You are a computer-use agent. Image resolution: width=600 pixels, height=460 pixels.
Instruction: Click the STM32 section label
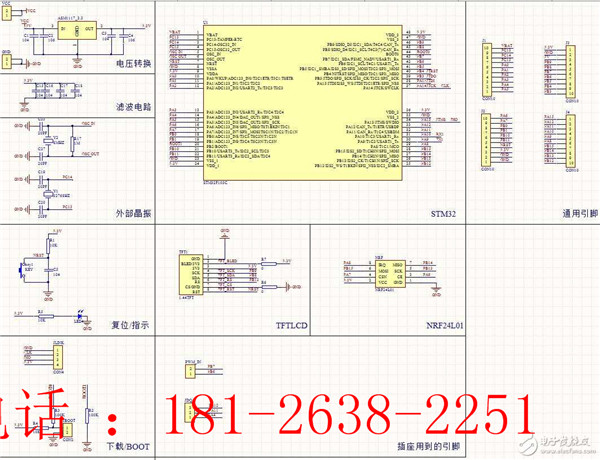tap(443, 214)
